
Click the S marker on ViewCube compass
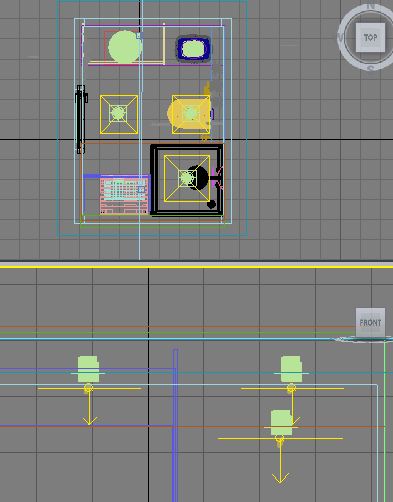point(371,68)
